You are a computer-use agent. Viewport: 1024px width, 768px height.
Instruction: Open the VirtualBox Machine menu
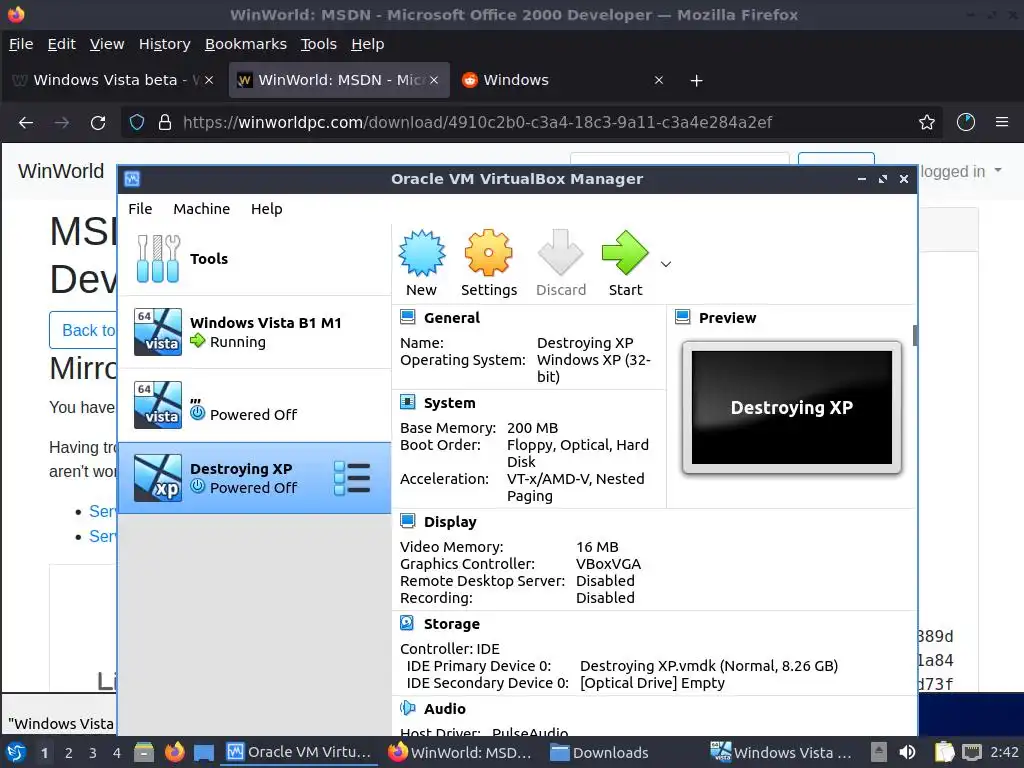[201, 209]
